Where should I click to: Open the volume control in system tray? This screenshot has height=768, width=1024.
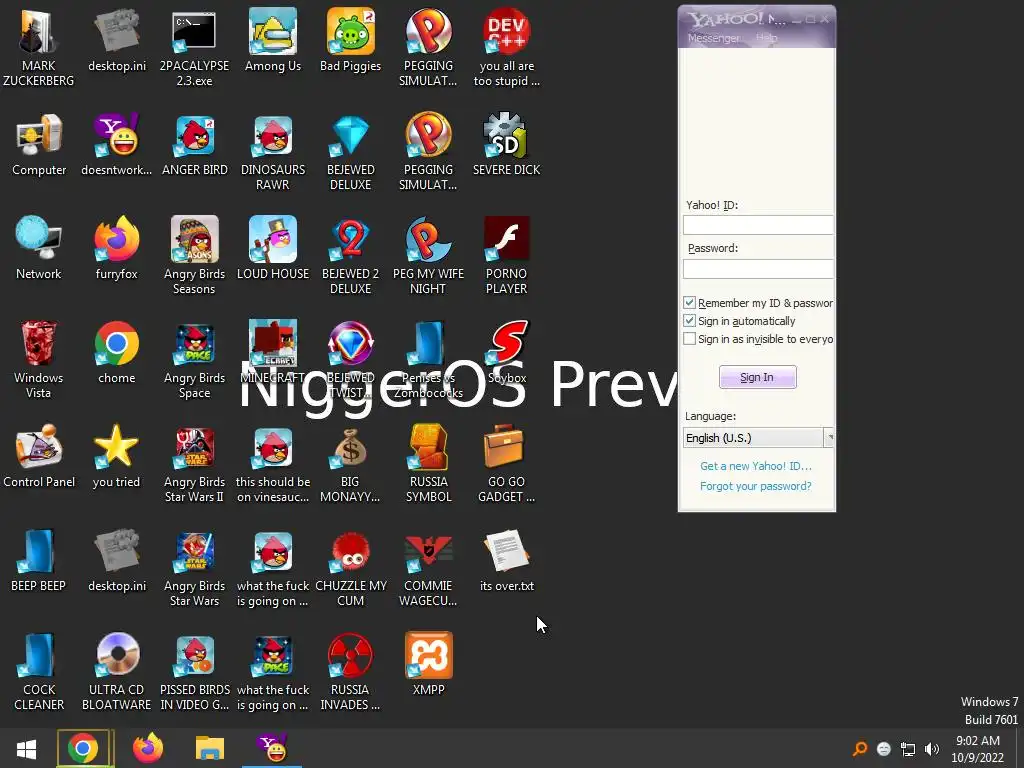pyautogui.click(x=932, y=749)
